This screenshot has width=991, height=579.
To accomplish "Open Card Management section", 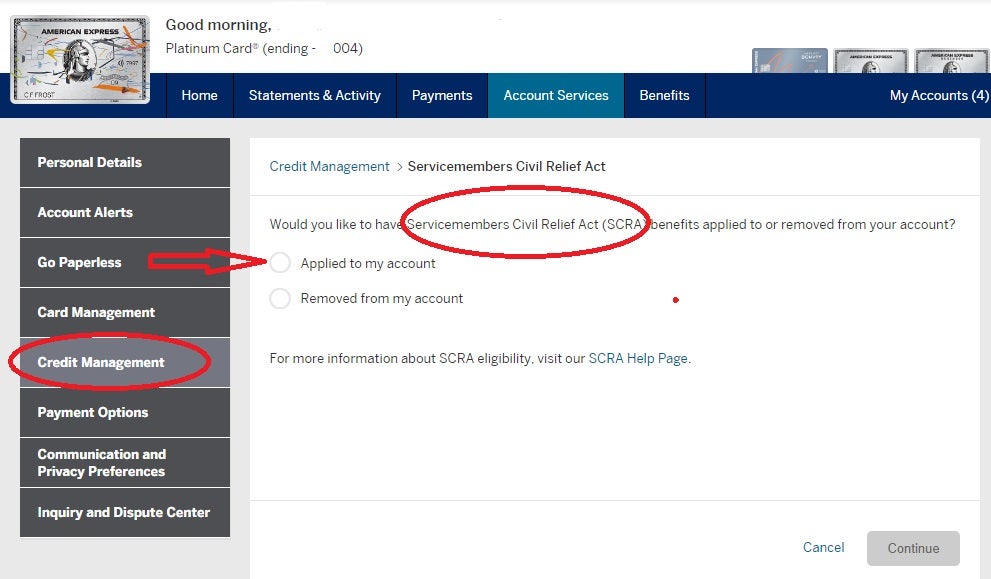I will 125,312.
